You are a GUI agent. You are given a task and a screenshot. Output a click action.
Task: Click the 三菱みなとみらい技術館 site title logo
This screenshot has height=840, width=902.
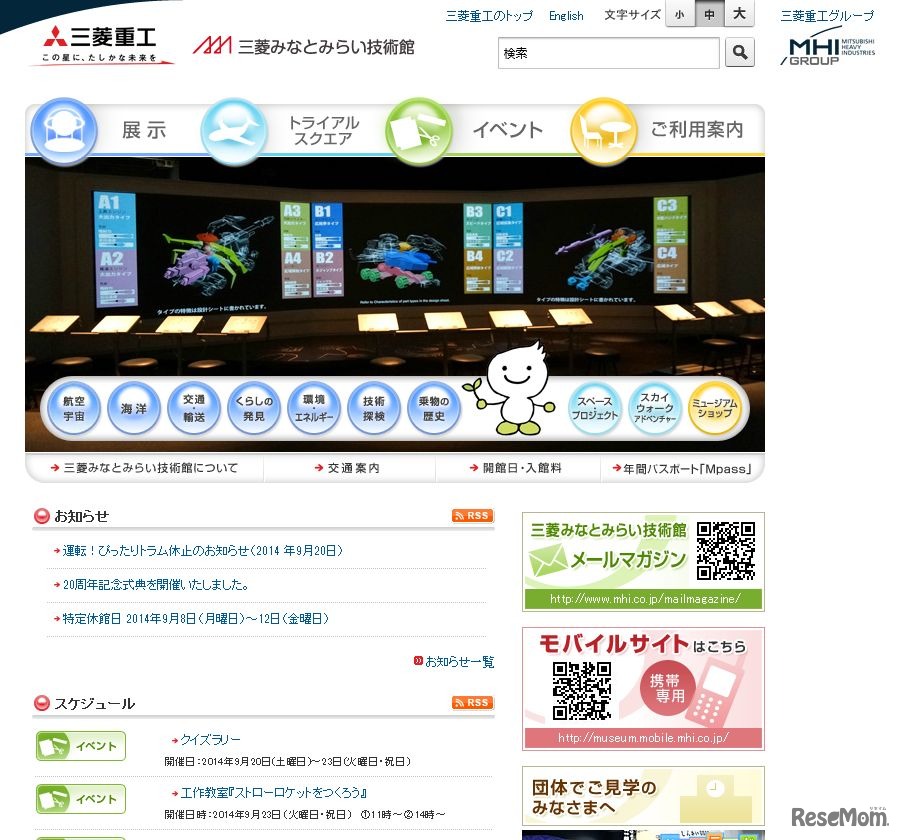tap(304, 46)
